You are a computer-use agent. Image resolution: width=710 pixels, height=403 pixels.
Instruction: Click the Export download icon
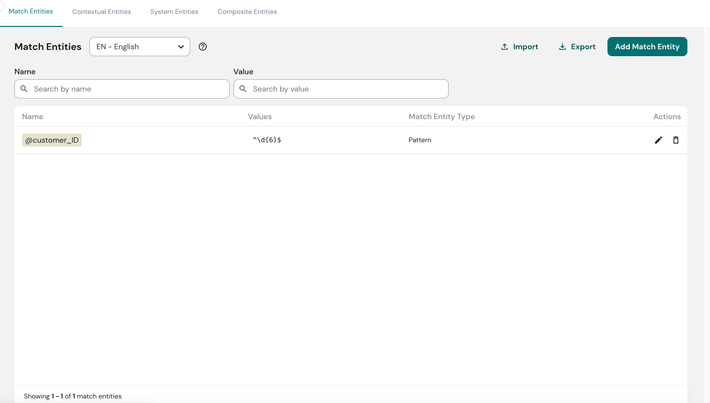point(562,47)
